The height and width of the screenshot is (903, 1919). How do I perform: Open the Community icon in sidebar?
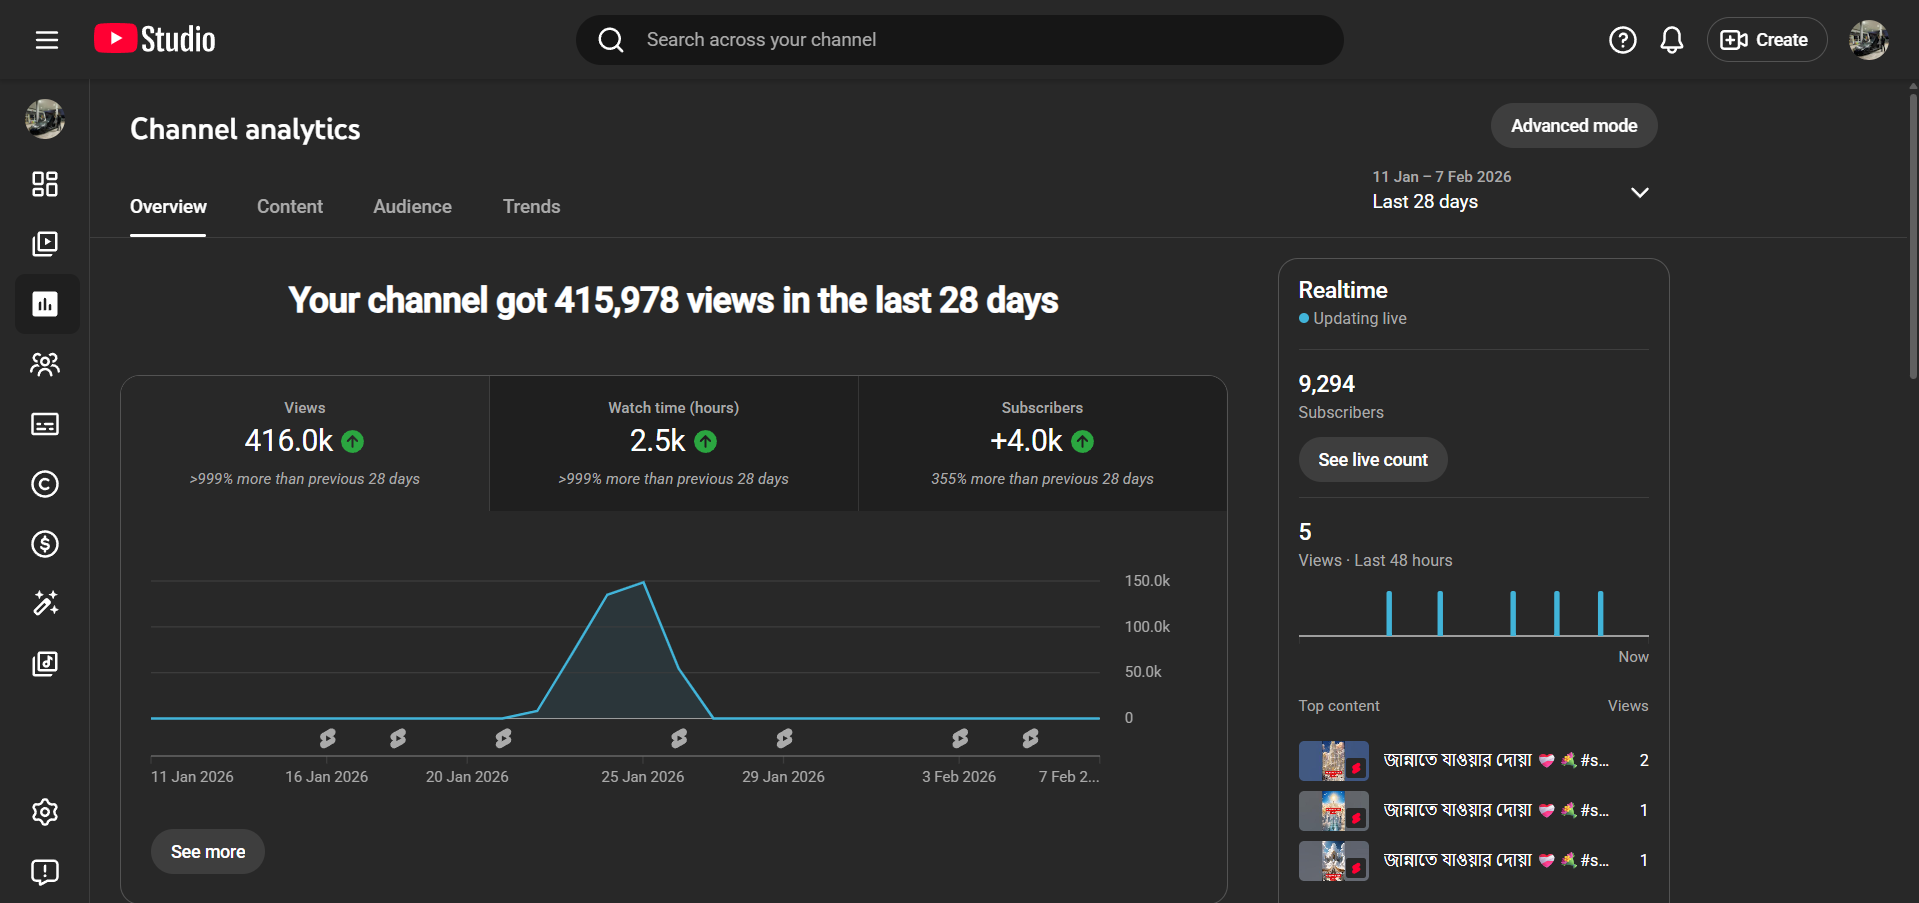(x=45, y=364)
